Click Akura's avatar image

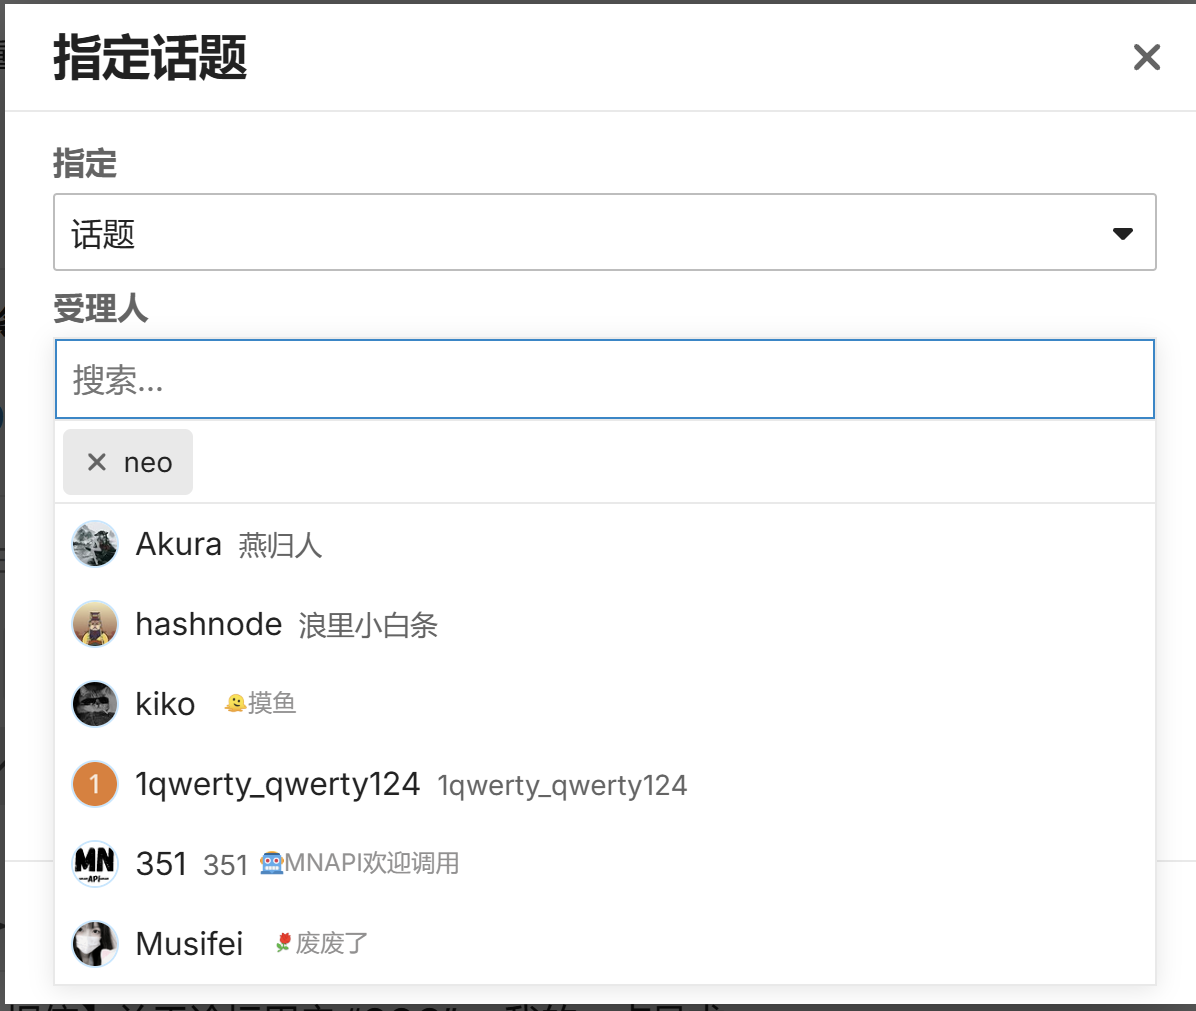click(95, 544)
